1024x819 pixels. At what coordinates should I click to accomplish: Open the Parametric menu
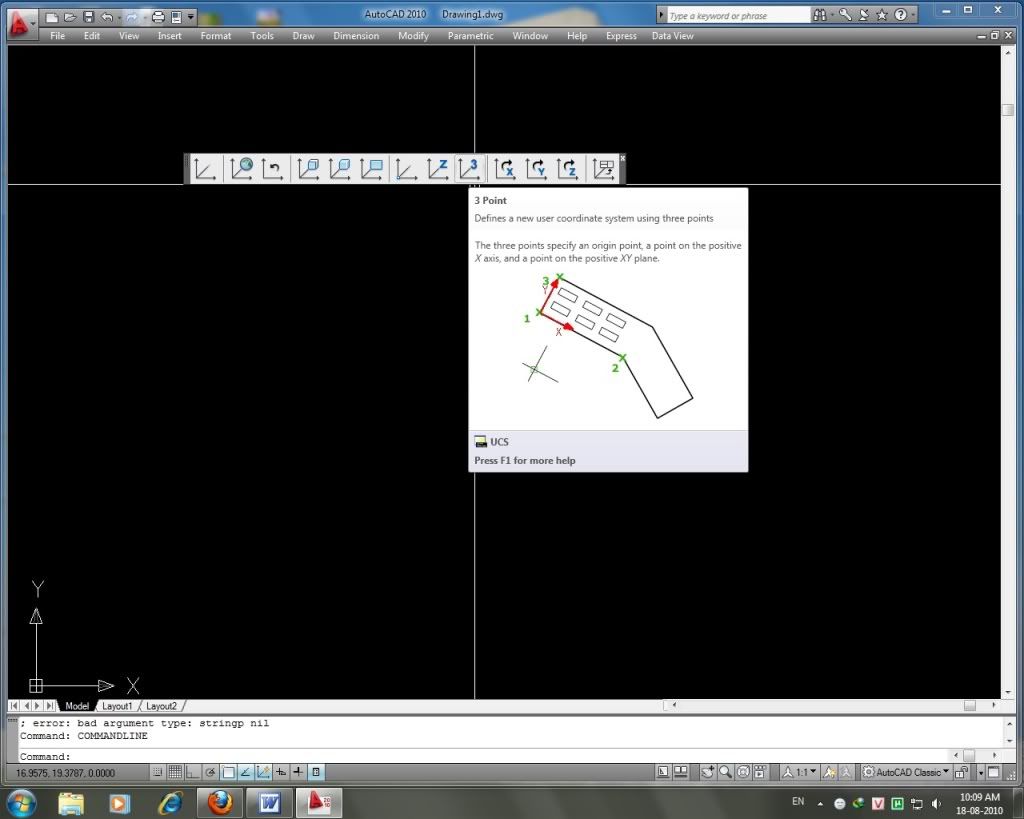pos(470,36)
